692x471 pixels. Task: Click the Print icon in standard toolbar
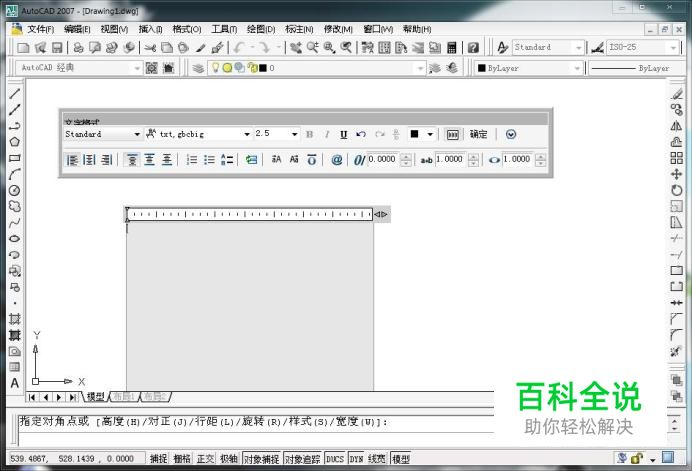pyautogui.click(x=78, y=47)
